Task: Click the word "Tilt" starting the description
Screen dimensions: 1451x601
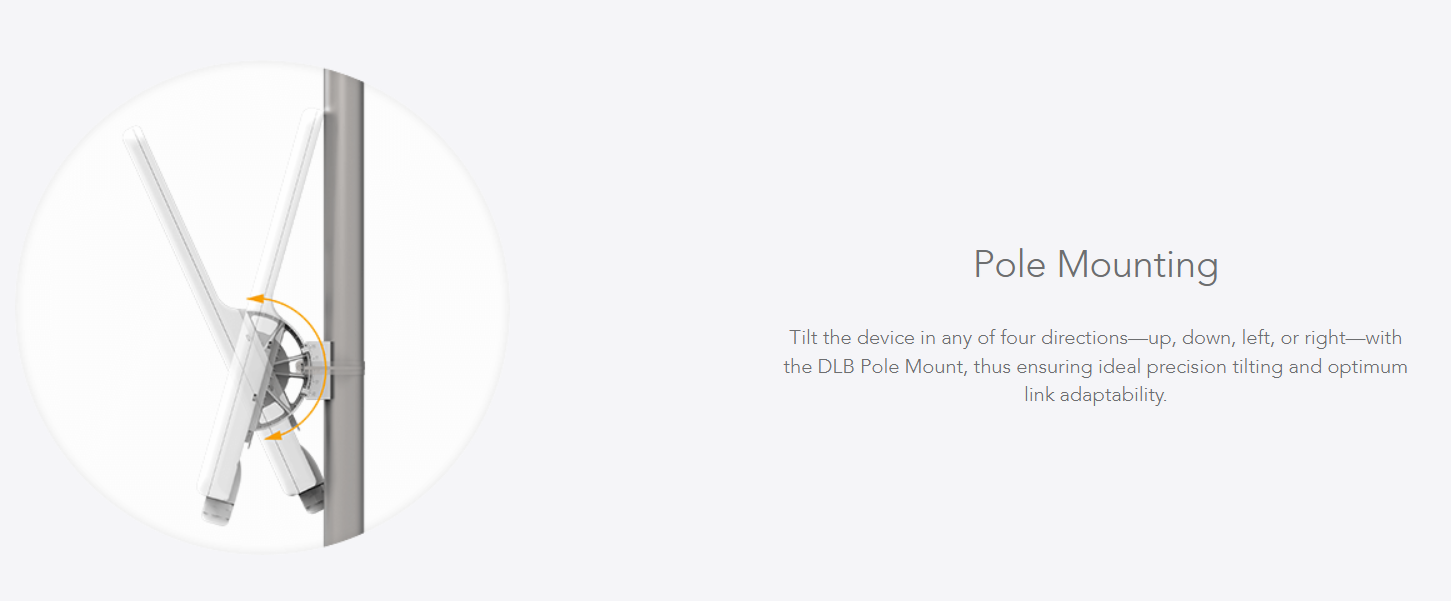Action: (x=803, y=338)
